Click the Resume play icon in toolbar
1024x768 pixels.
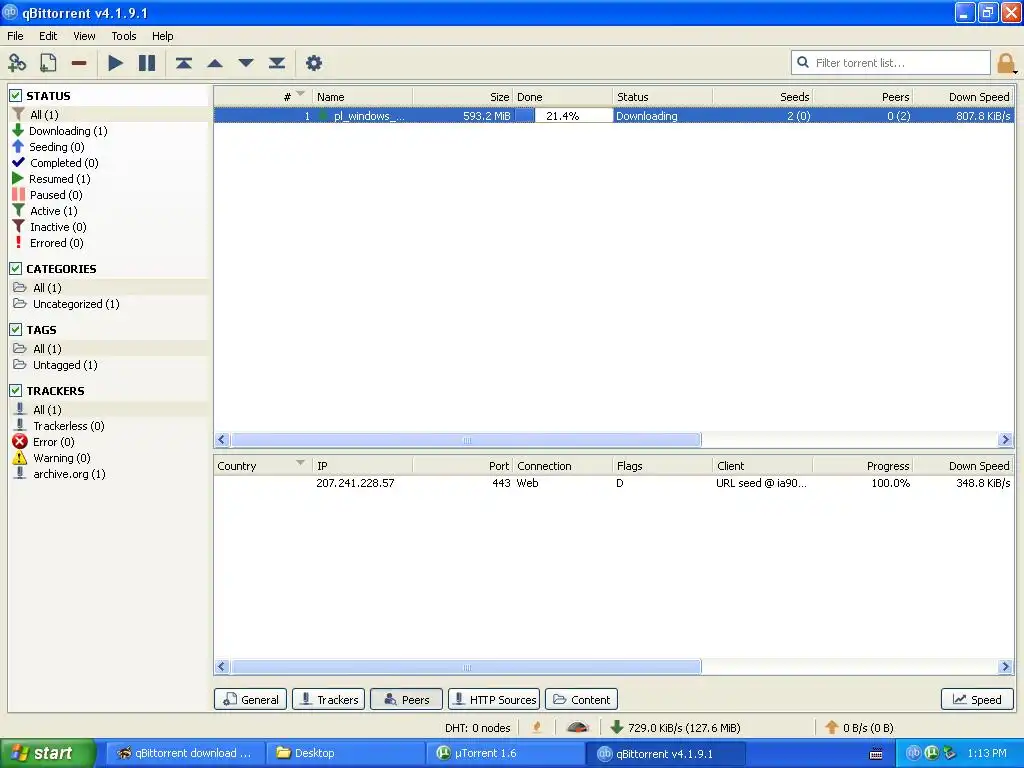pos(116,63)
